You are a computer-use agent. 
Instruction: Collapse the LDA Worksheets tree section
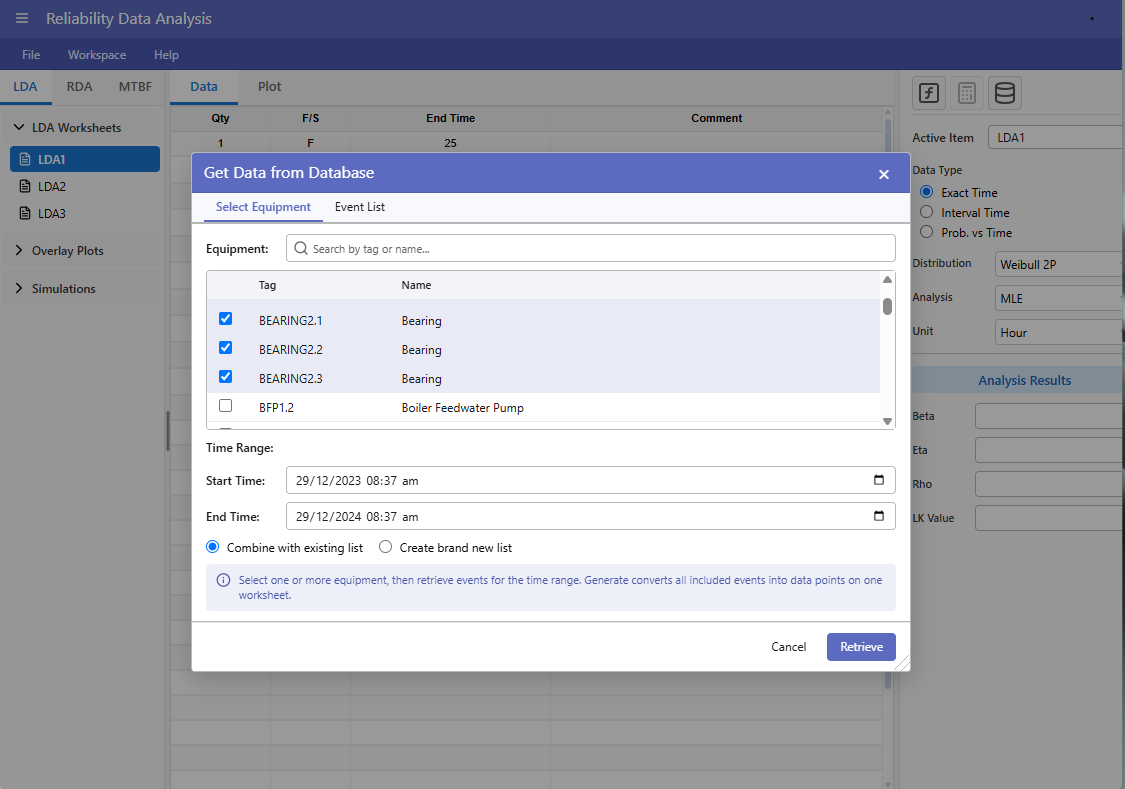[19, 127]
